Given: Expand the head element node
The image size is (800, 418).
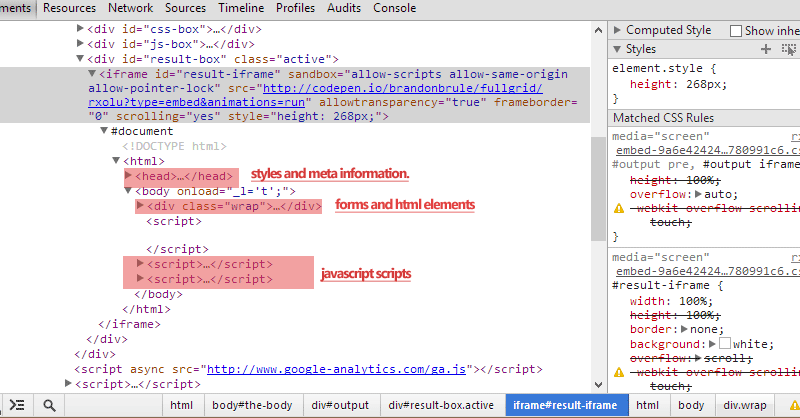Looking at the screenshot, I should (143, 176).
